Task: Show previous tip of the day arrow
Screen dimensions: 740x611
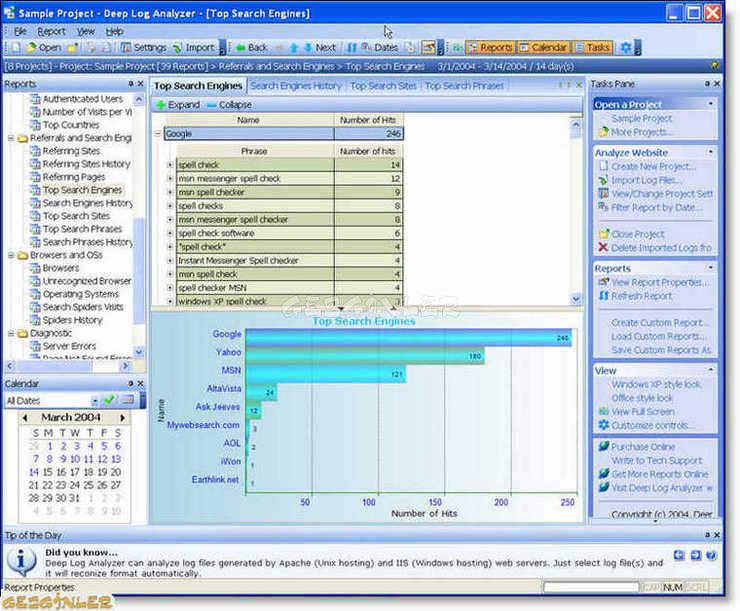Action: (x=679, y=555)
